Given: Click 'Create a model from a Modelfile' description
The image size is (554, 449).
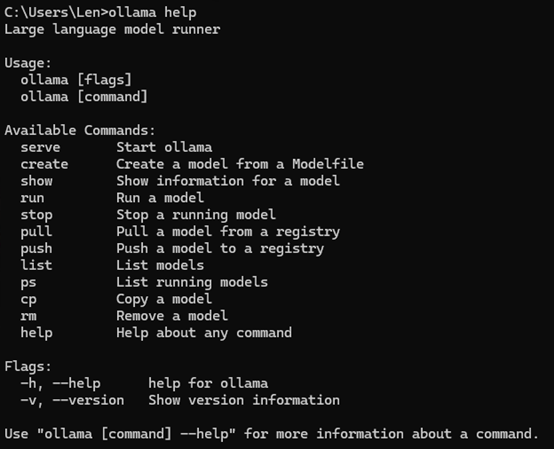Looking at the screenshot, I should point(240,164).
